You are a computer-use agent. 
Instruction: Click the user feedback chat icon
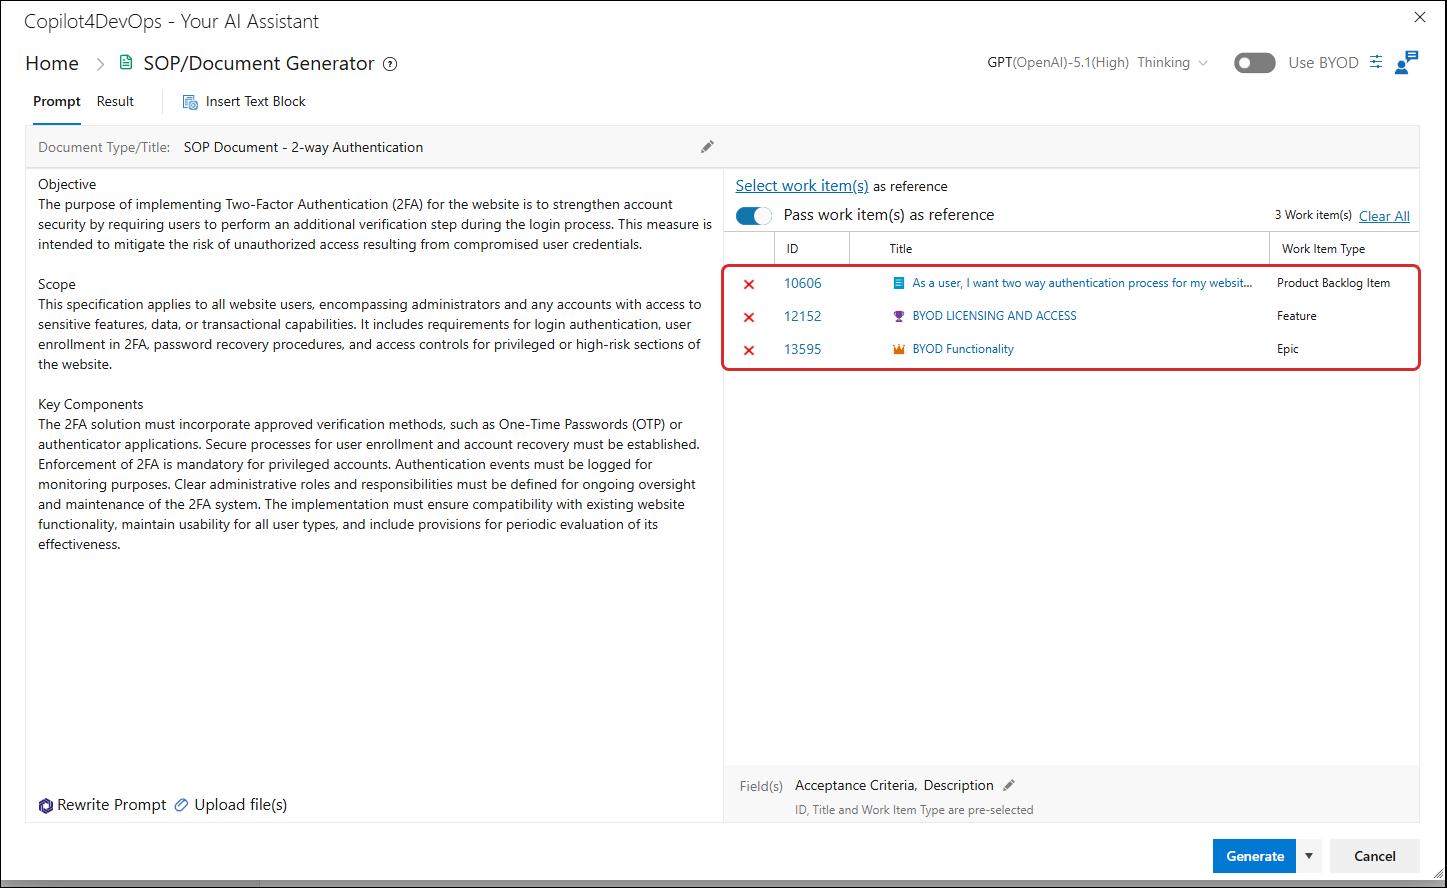pyautogui.click(x=1406, y=62)
